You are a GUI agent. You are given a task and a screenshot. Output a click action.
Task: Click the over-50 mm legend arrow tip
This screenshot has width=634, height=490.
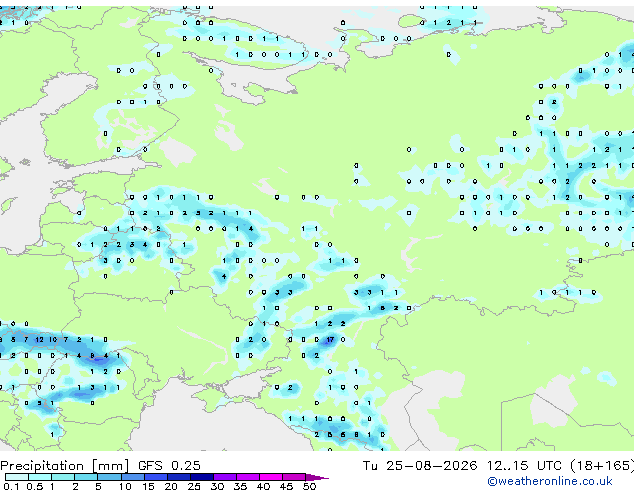click(317, 477)
